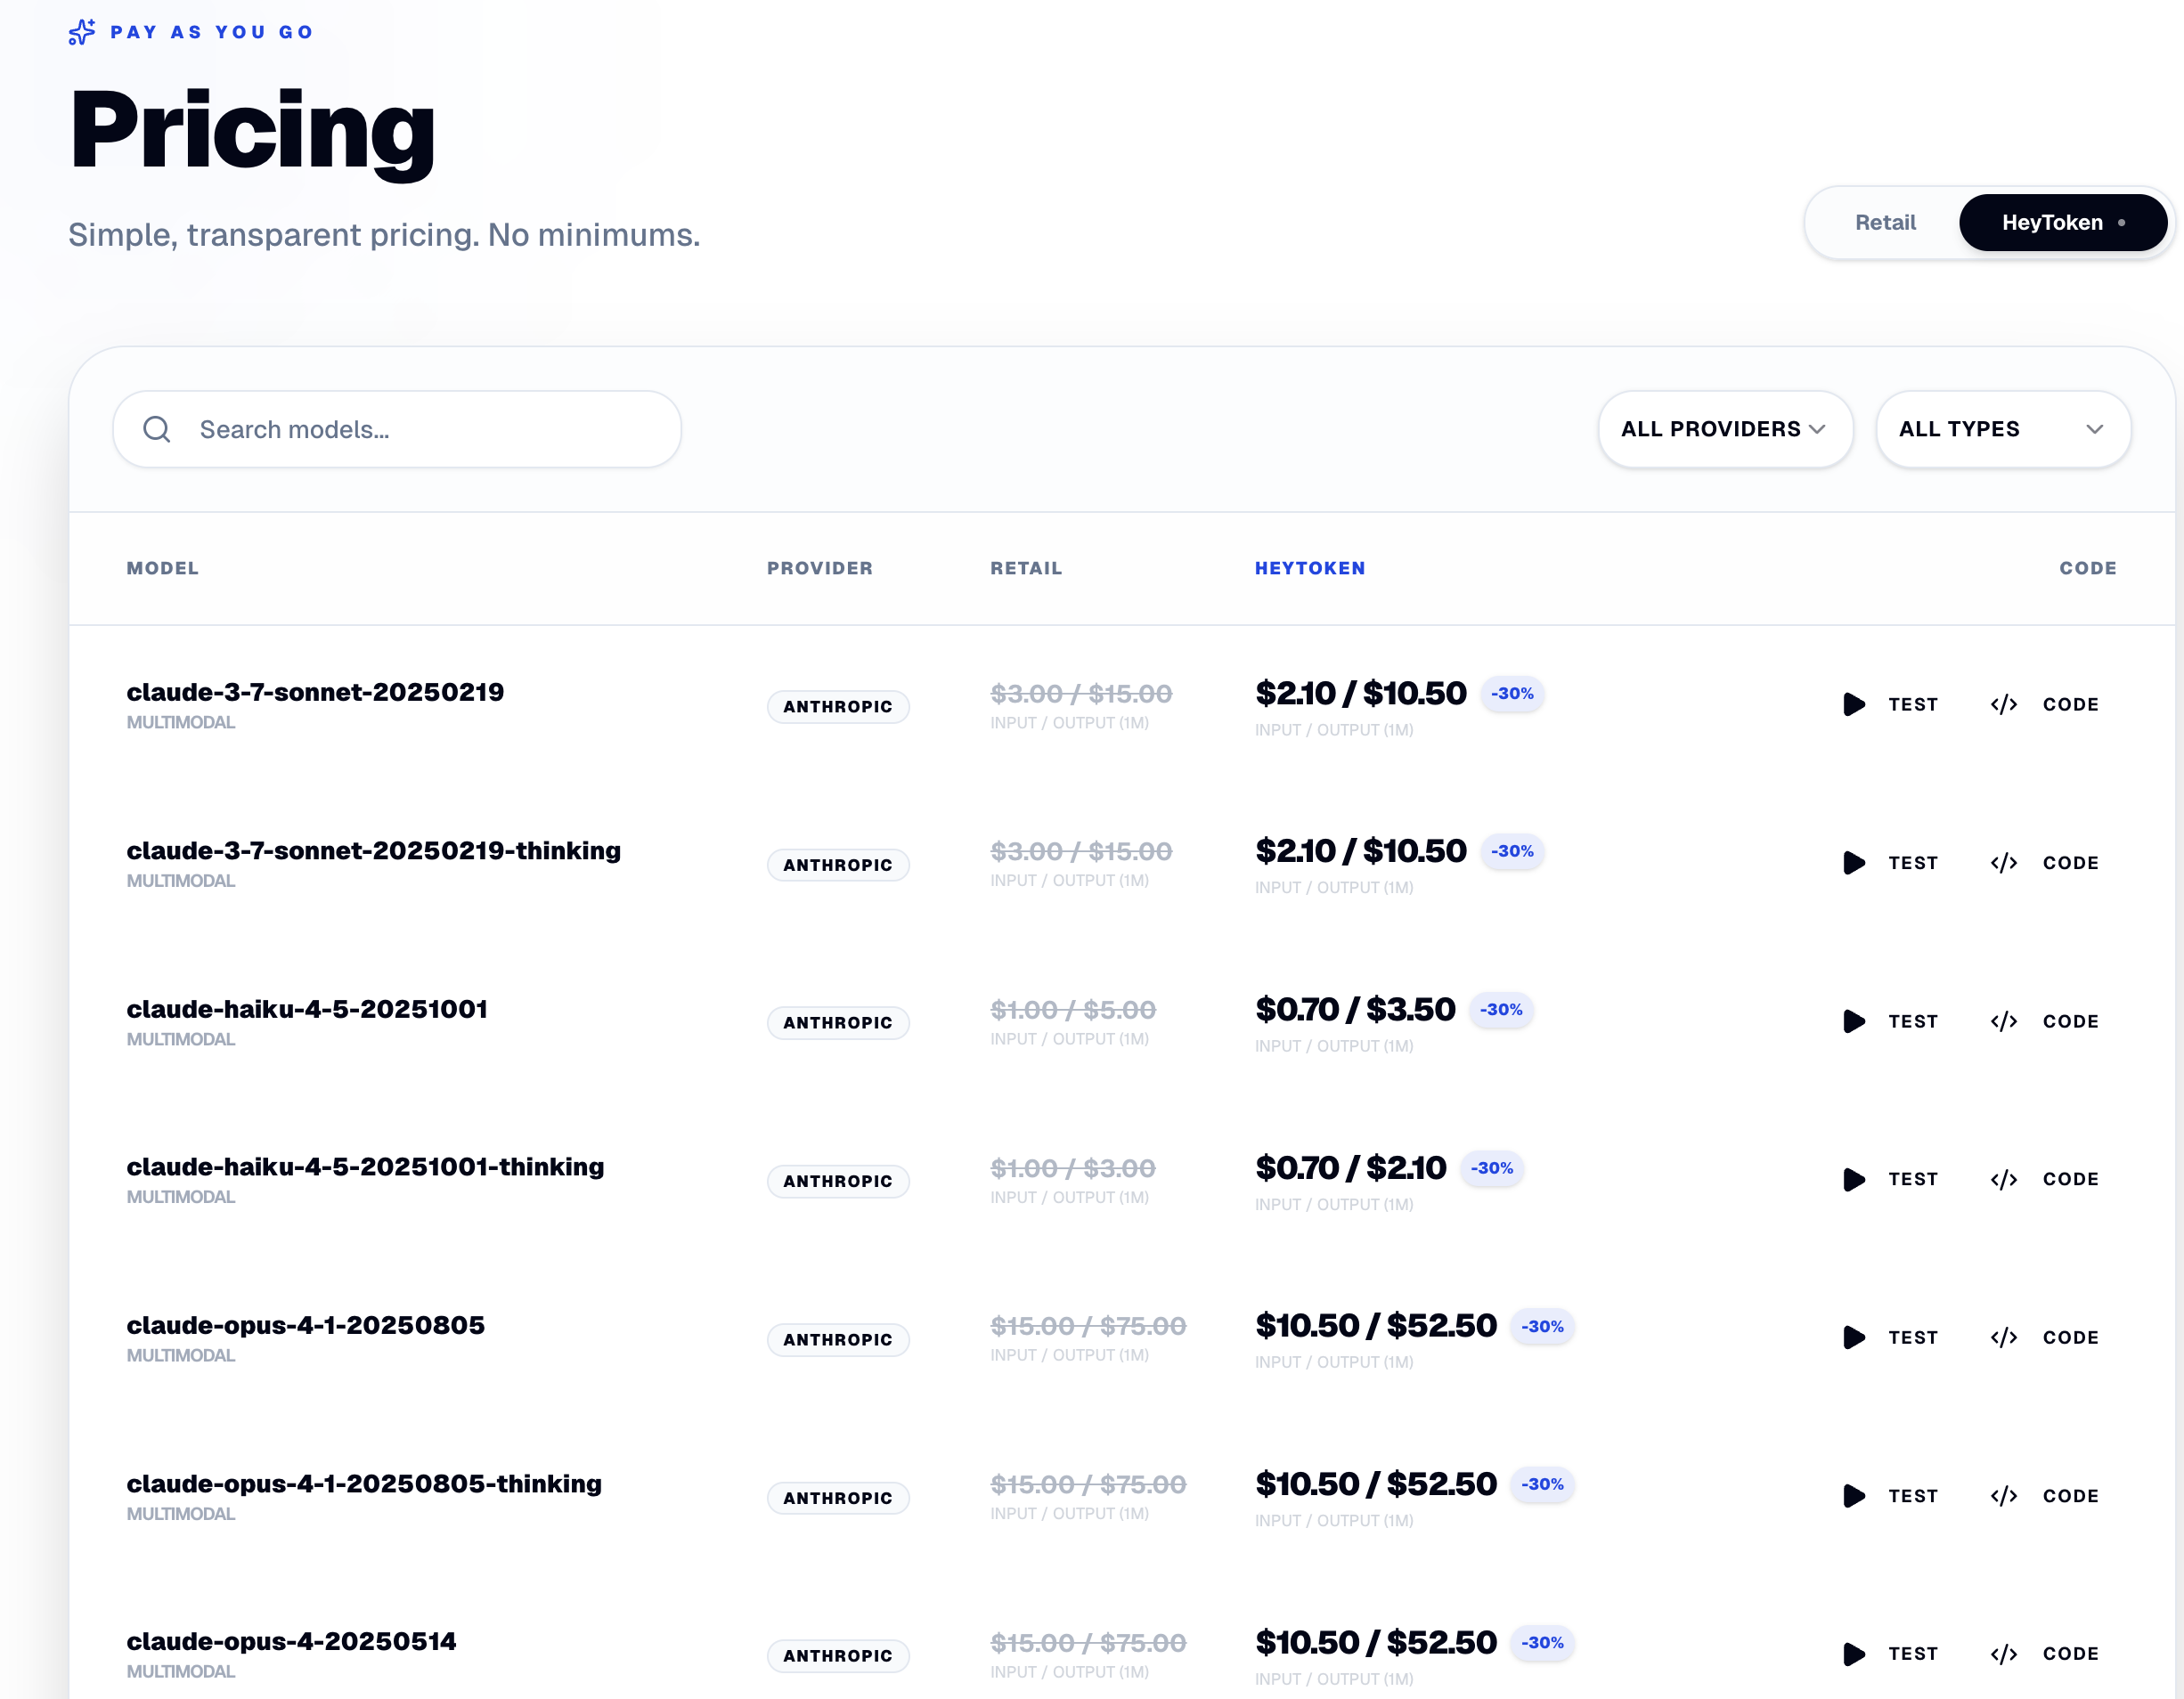Click the magnifying glass in the search bar

point(157,428)
